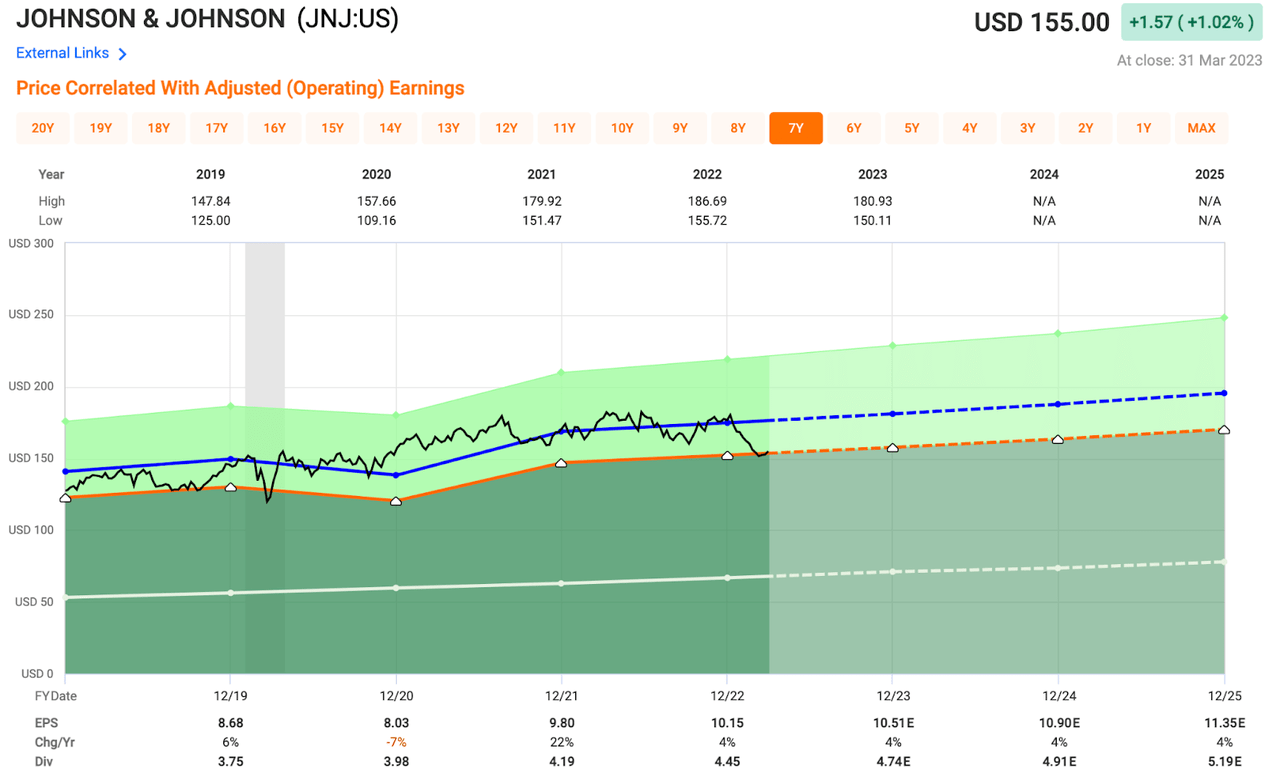Select the 17Y time range tab
Viewport: 1280px width, 776px height.
click(x=217, y=128)
